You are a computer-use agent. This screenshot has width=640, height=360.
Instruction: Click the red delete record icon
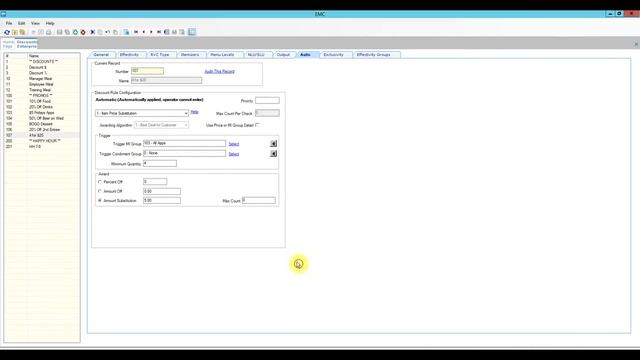83,32
